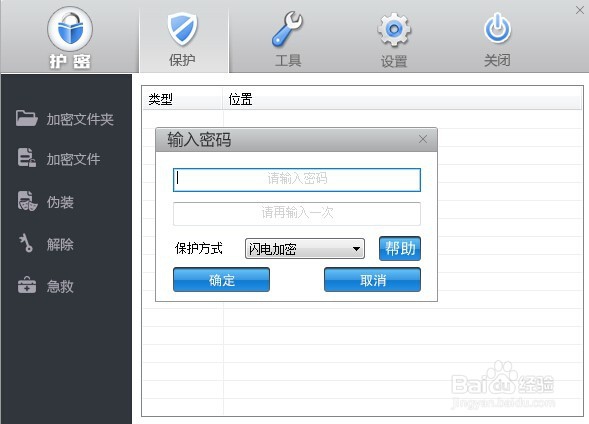Cancel with the 取消 button
Viewport: 589px width, 424px height.
(372, 280)
